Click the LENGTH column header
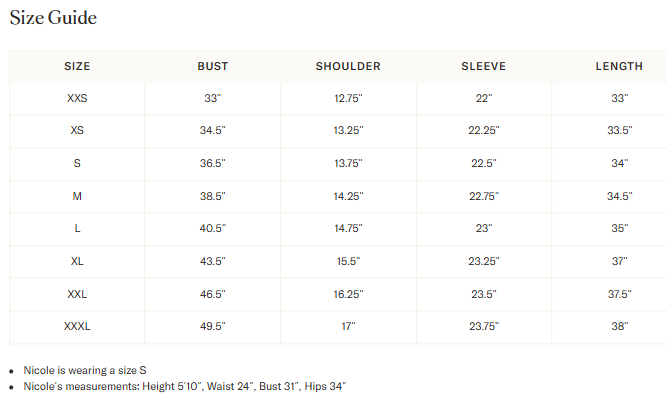This screenshot has height=397, width=667. click(619, 66)
